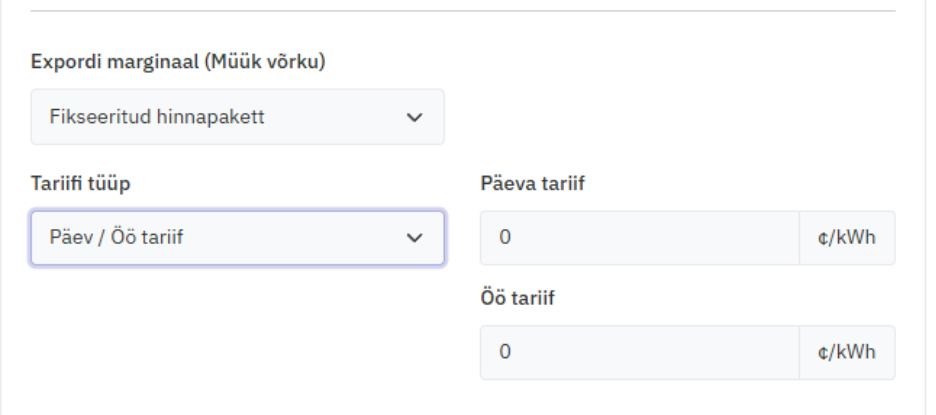Click the chevron beside Fikseeritud hinnapakett
The image size is (936, 415).
(x=414, y=118)
